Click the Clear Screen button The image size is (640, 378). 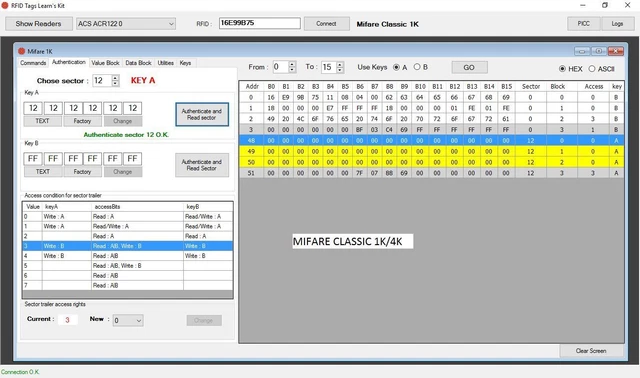(591, 351)
